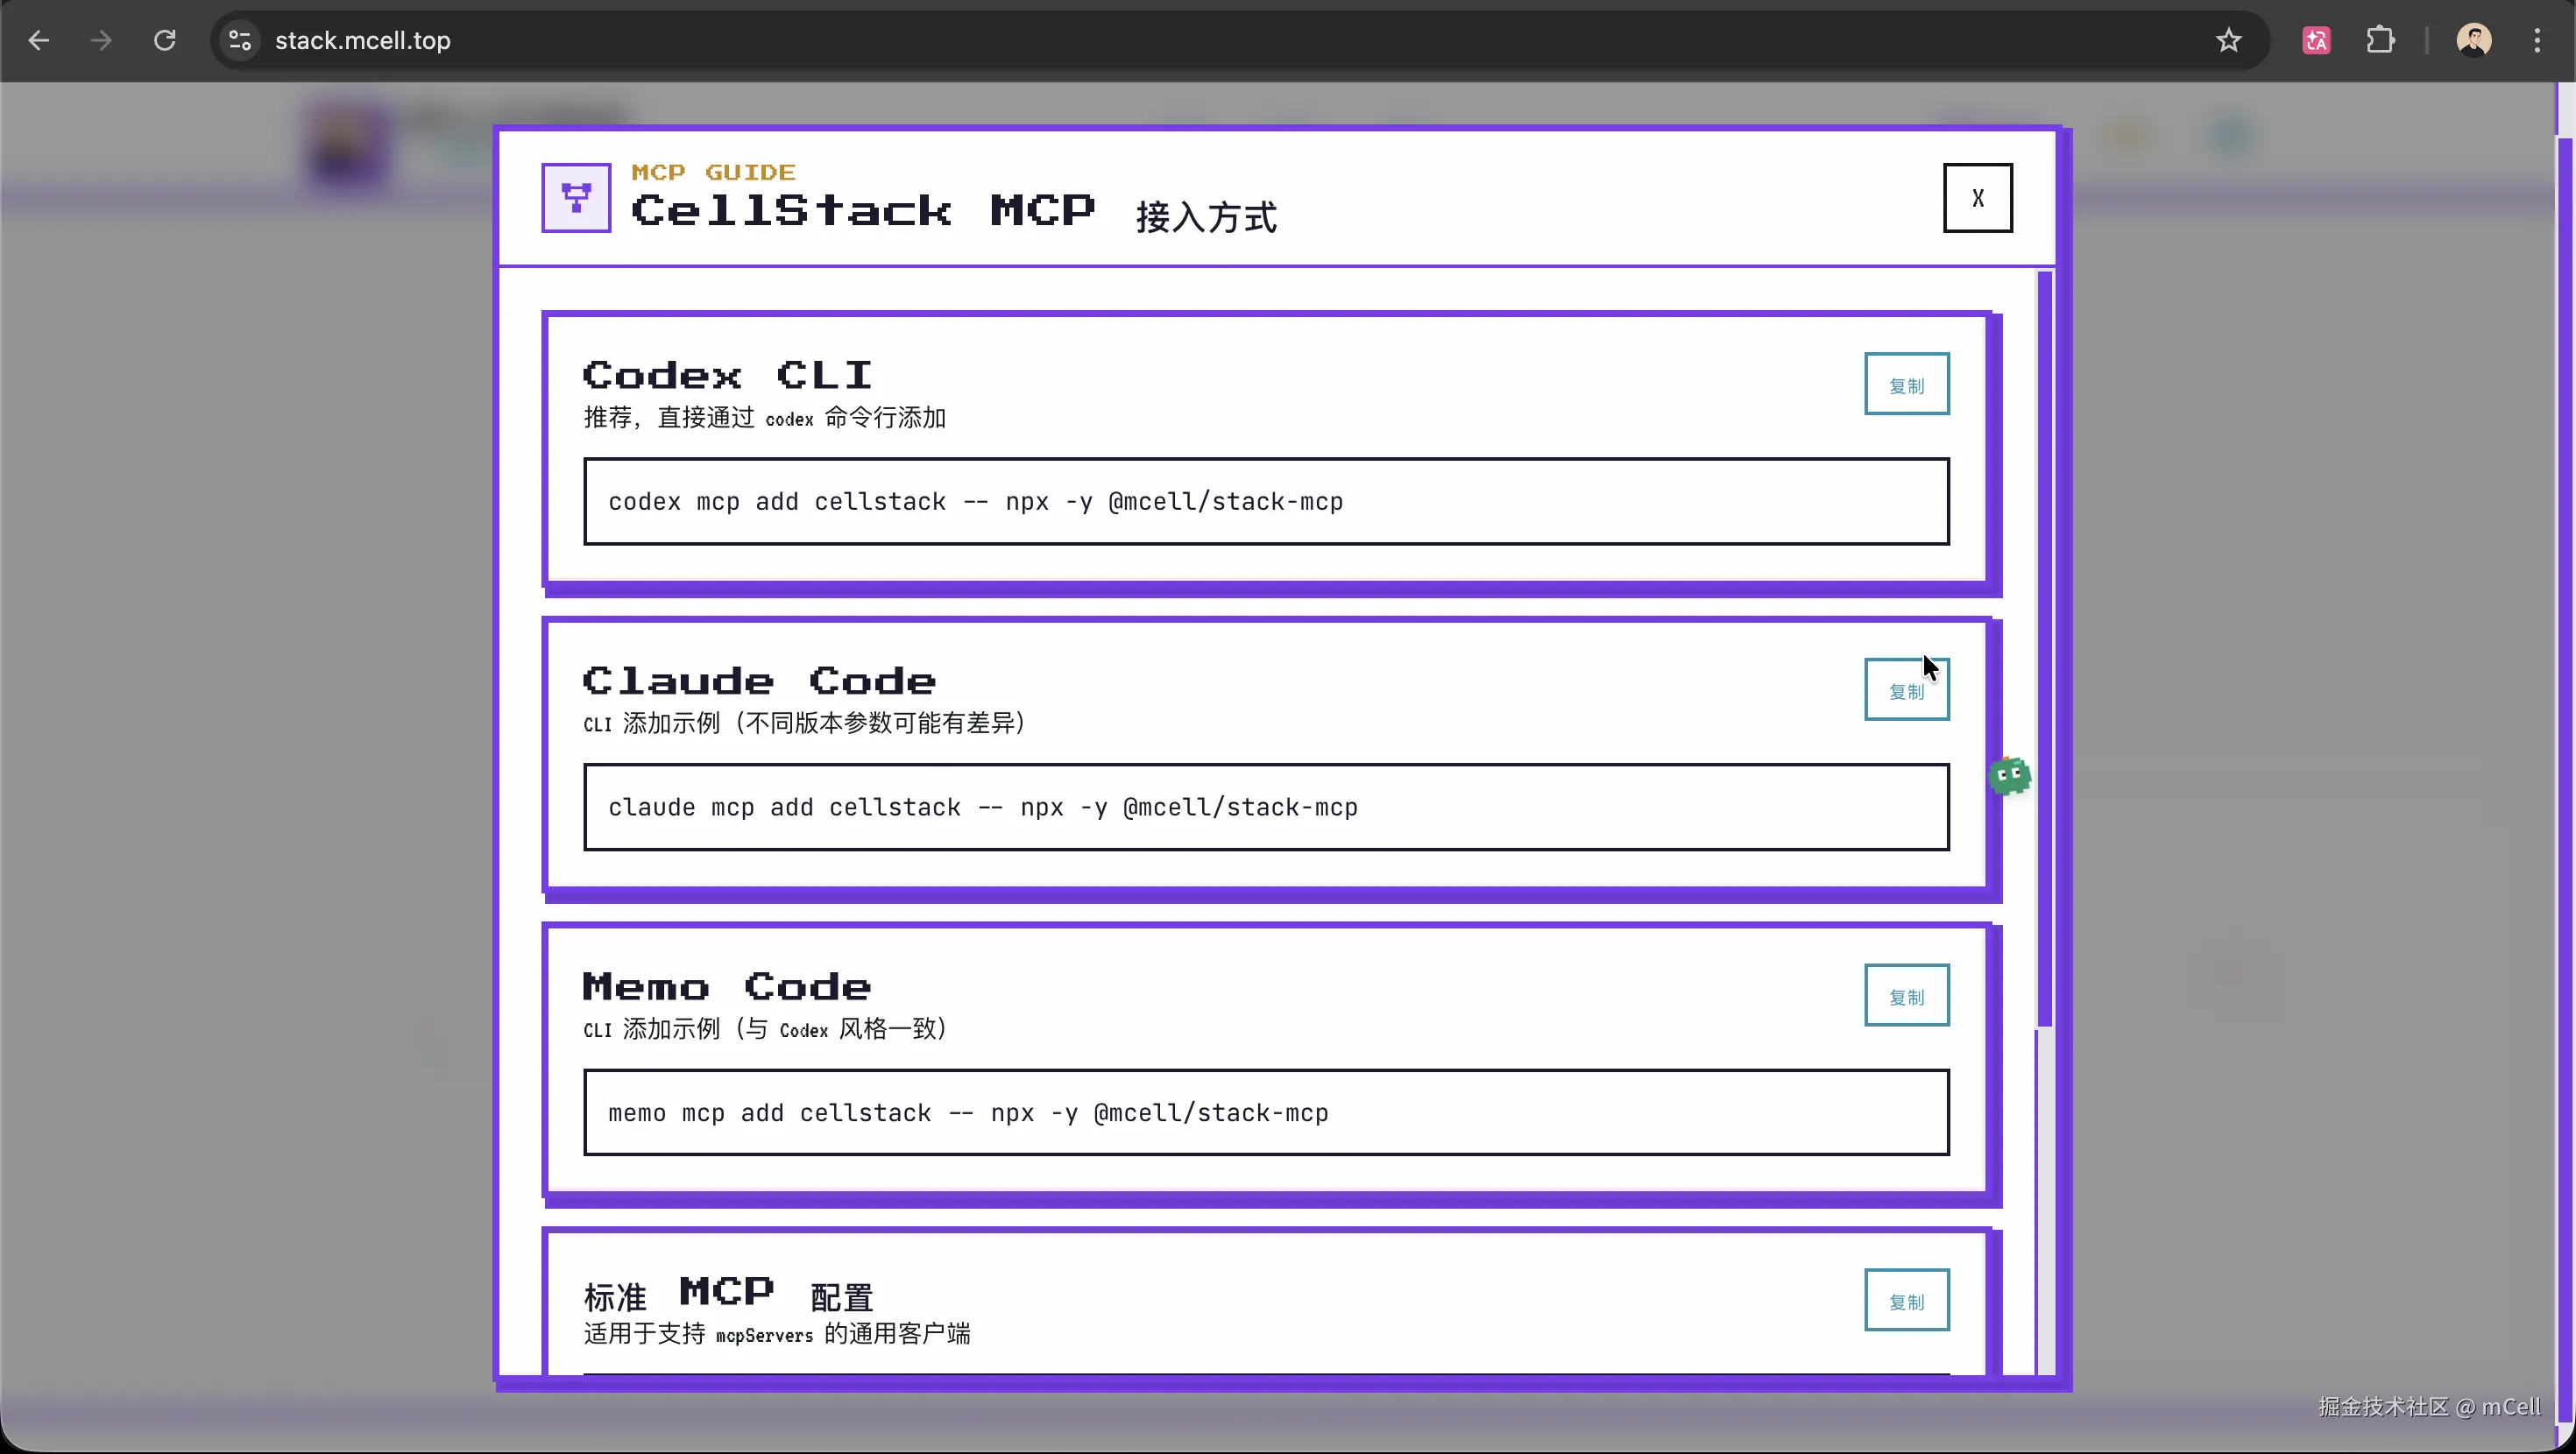Click the dialog's vertical scrollbar thumb

pyautogui.click(x=2044, y=650)
